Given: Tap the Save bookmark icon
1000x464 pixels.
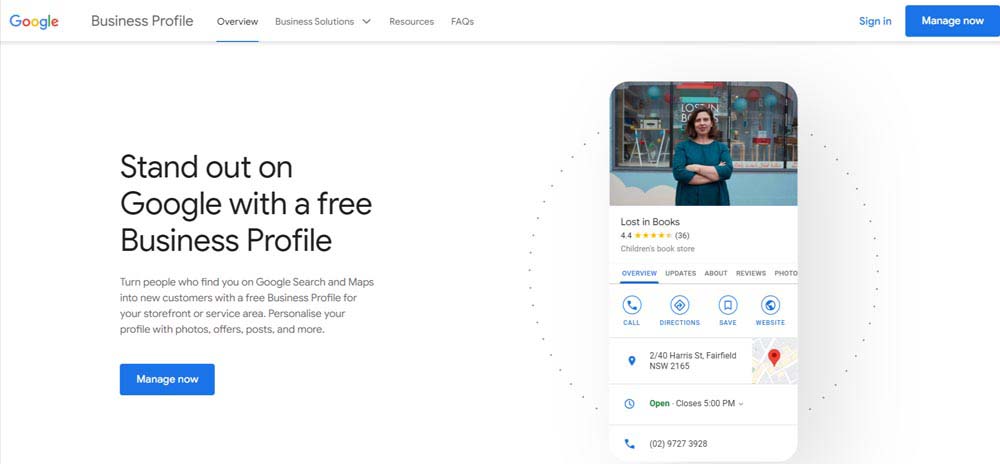Looking at the screenshot, I should tap(728, 305).
